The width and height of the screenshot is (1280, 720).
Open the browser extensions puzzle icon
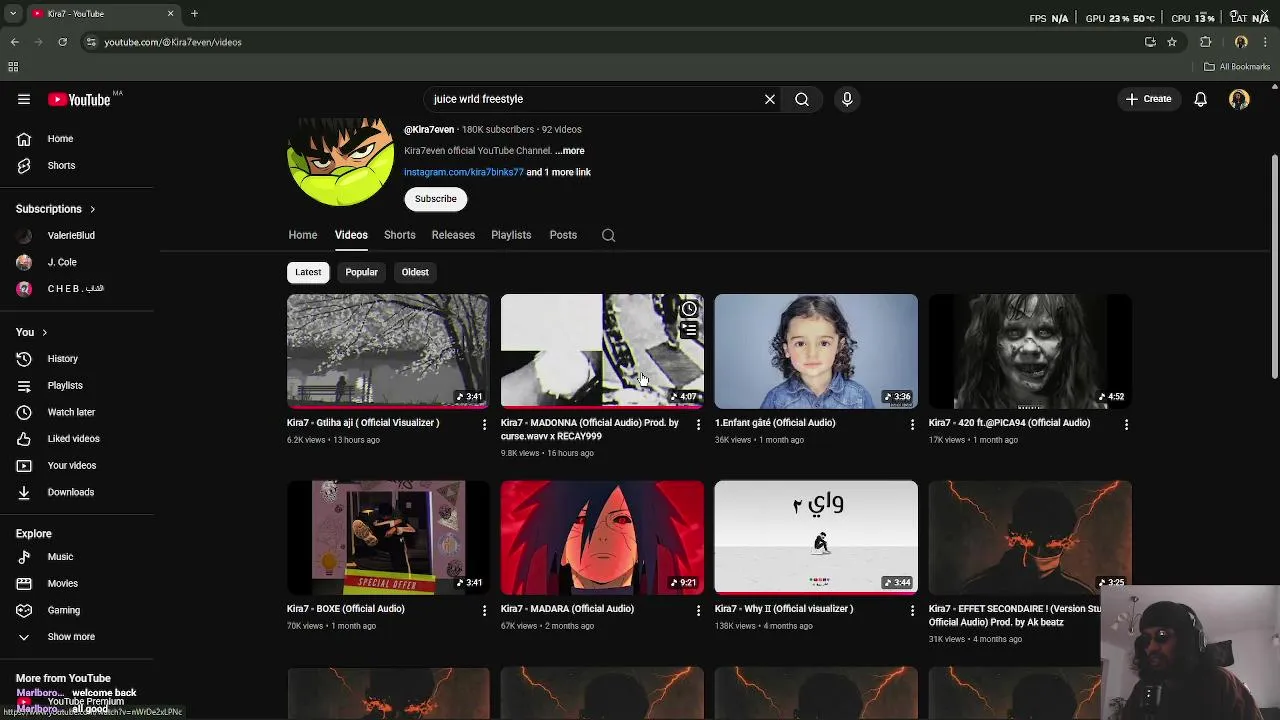tap(1206, 42)
